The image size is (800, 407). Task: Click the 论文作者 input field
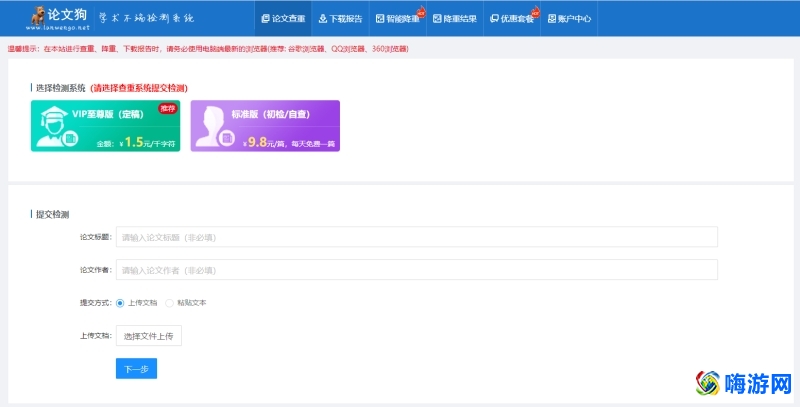click(x=417, y=270)
